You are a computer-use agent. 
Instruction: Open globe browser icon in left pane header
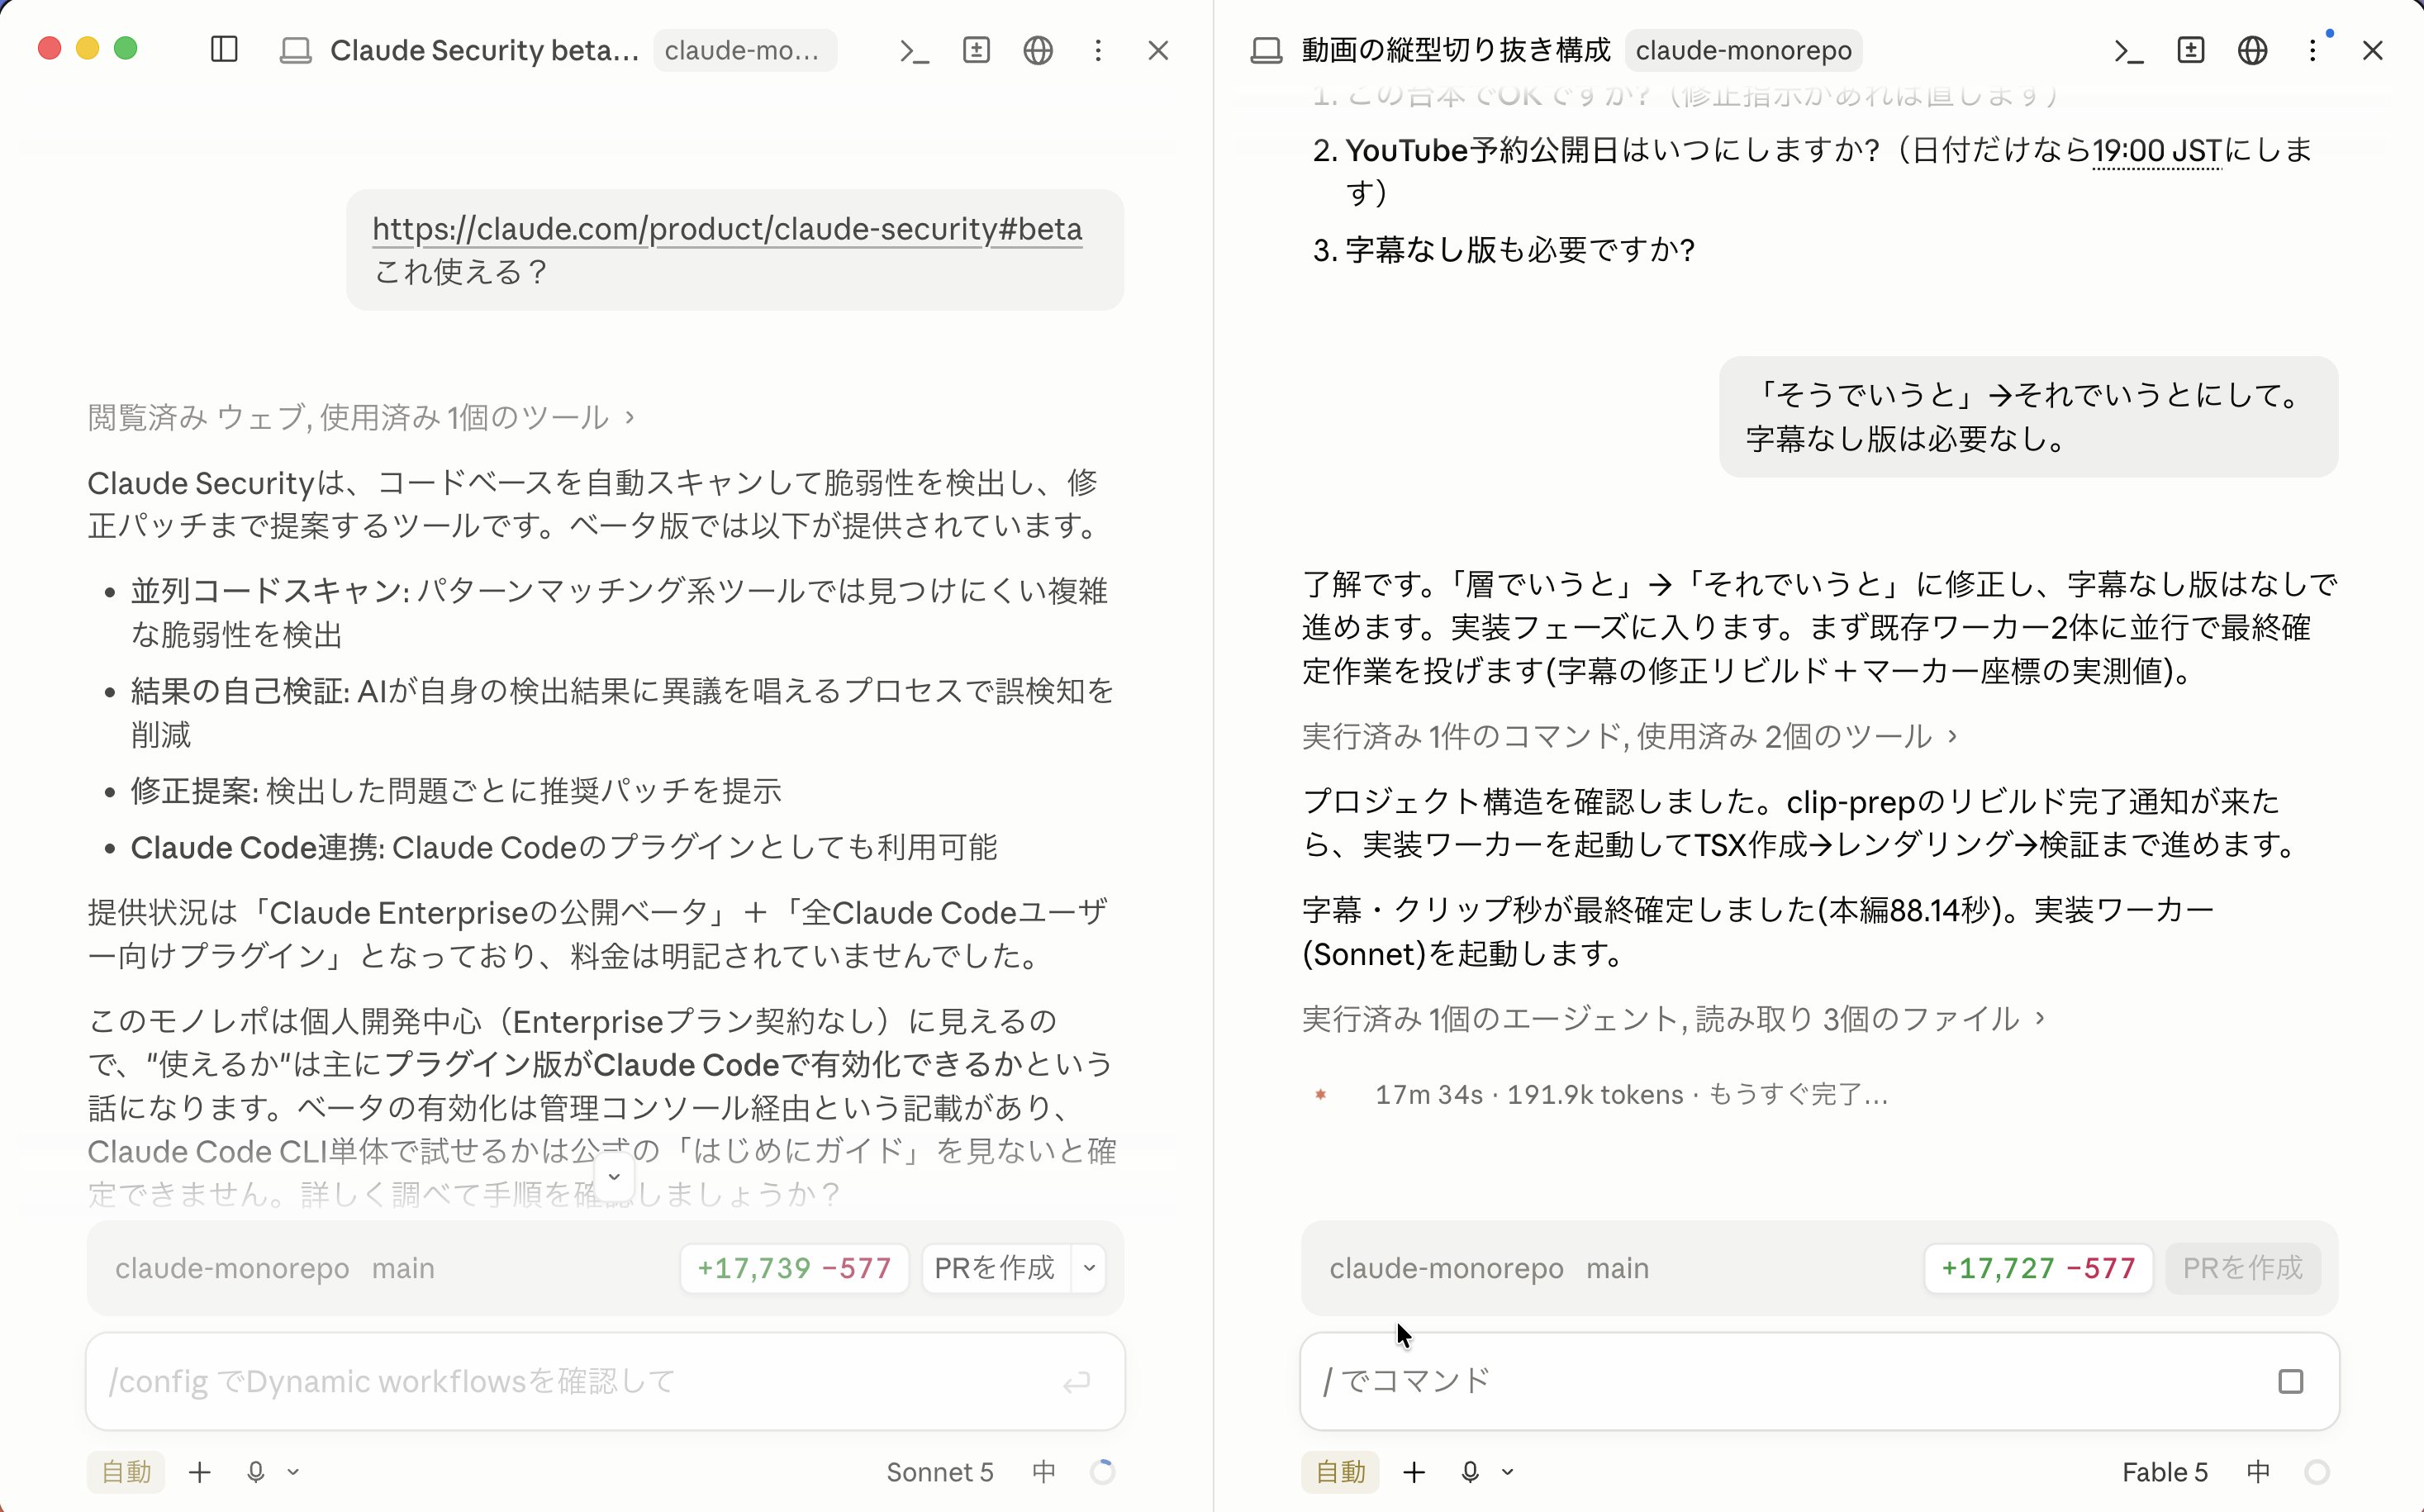point(1038,50)
